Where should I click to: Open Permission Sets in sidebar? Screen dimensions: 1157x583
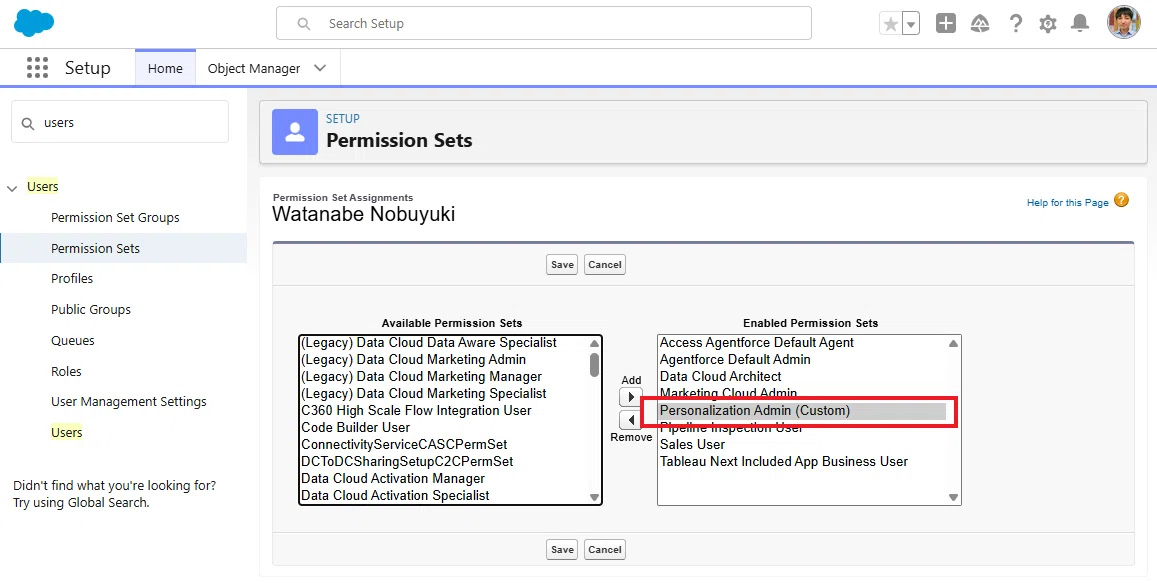(x=95, y=249)
